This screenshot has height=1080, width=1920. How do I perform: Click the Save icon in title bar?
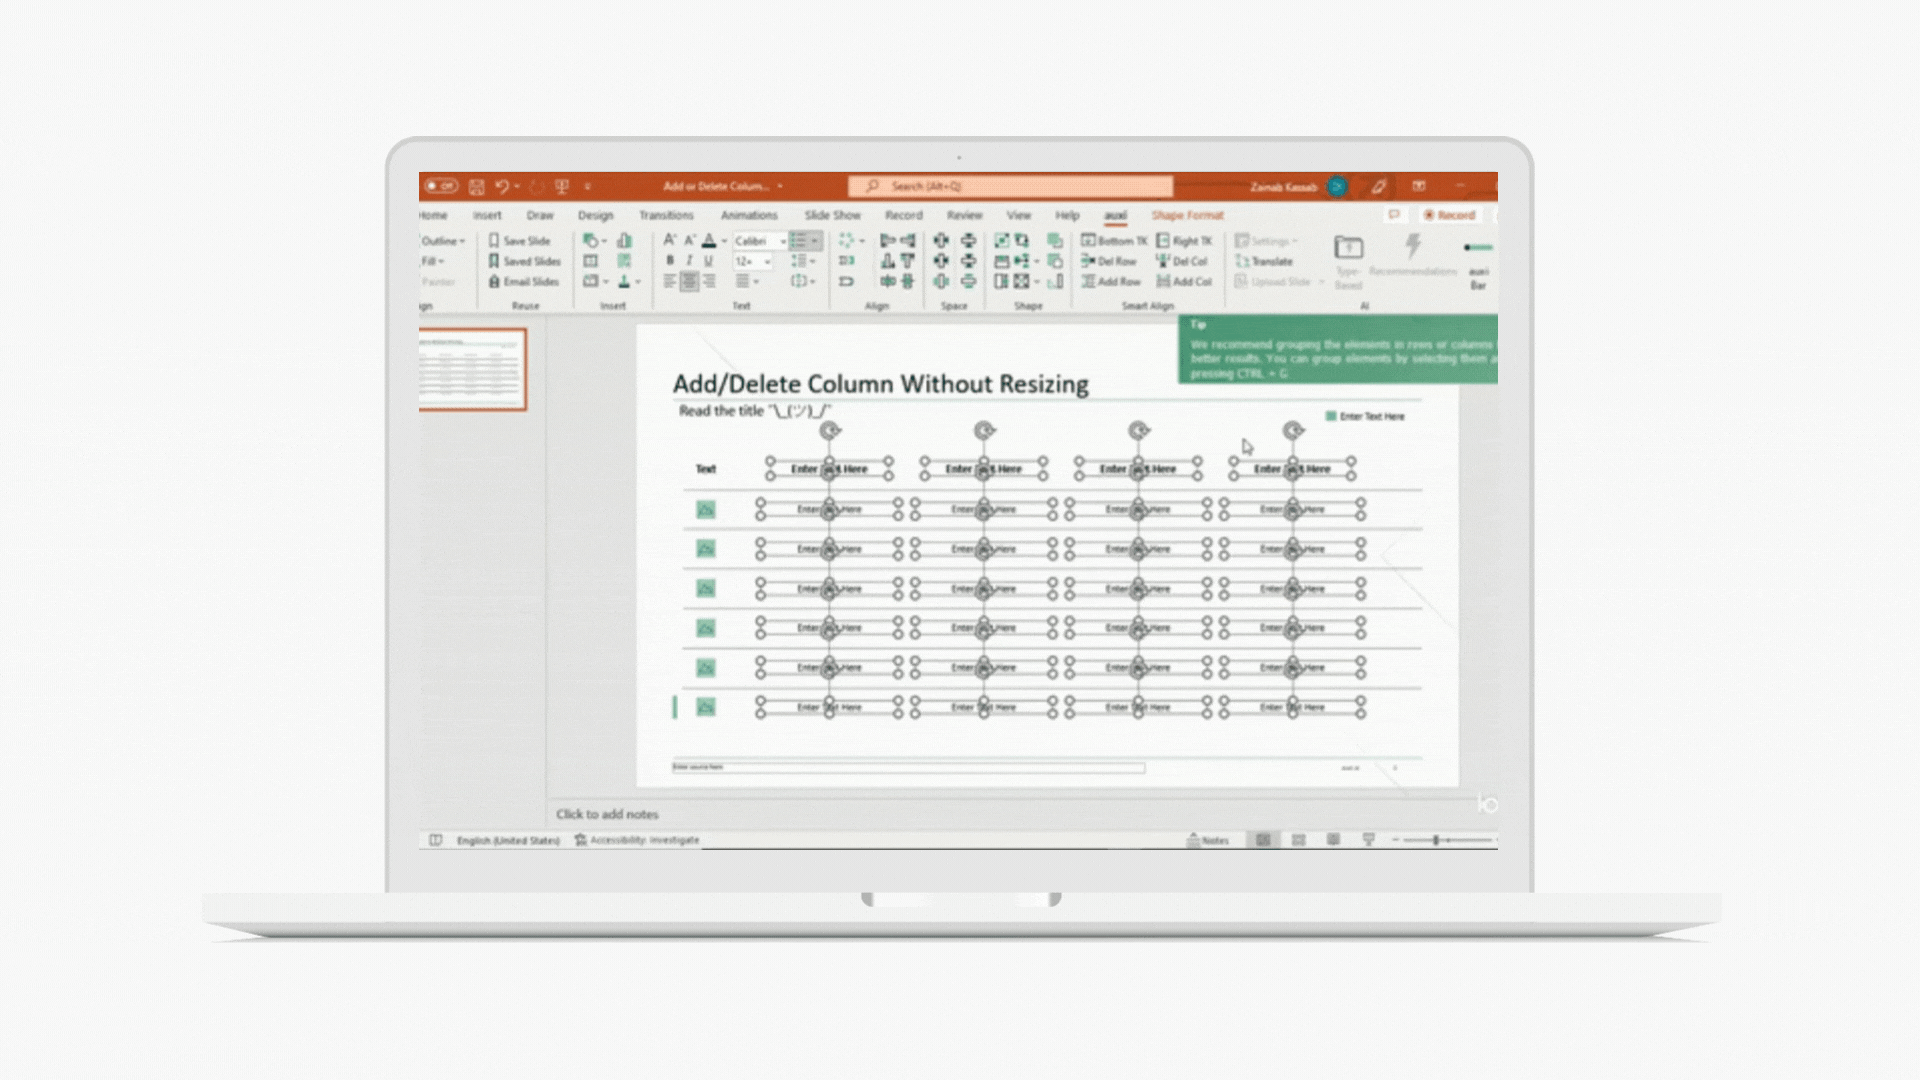477,186
